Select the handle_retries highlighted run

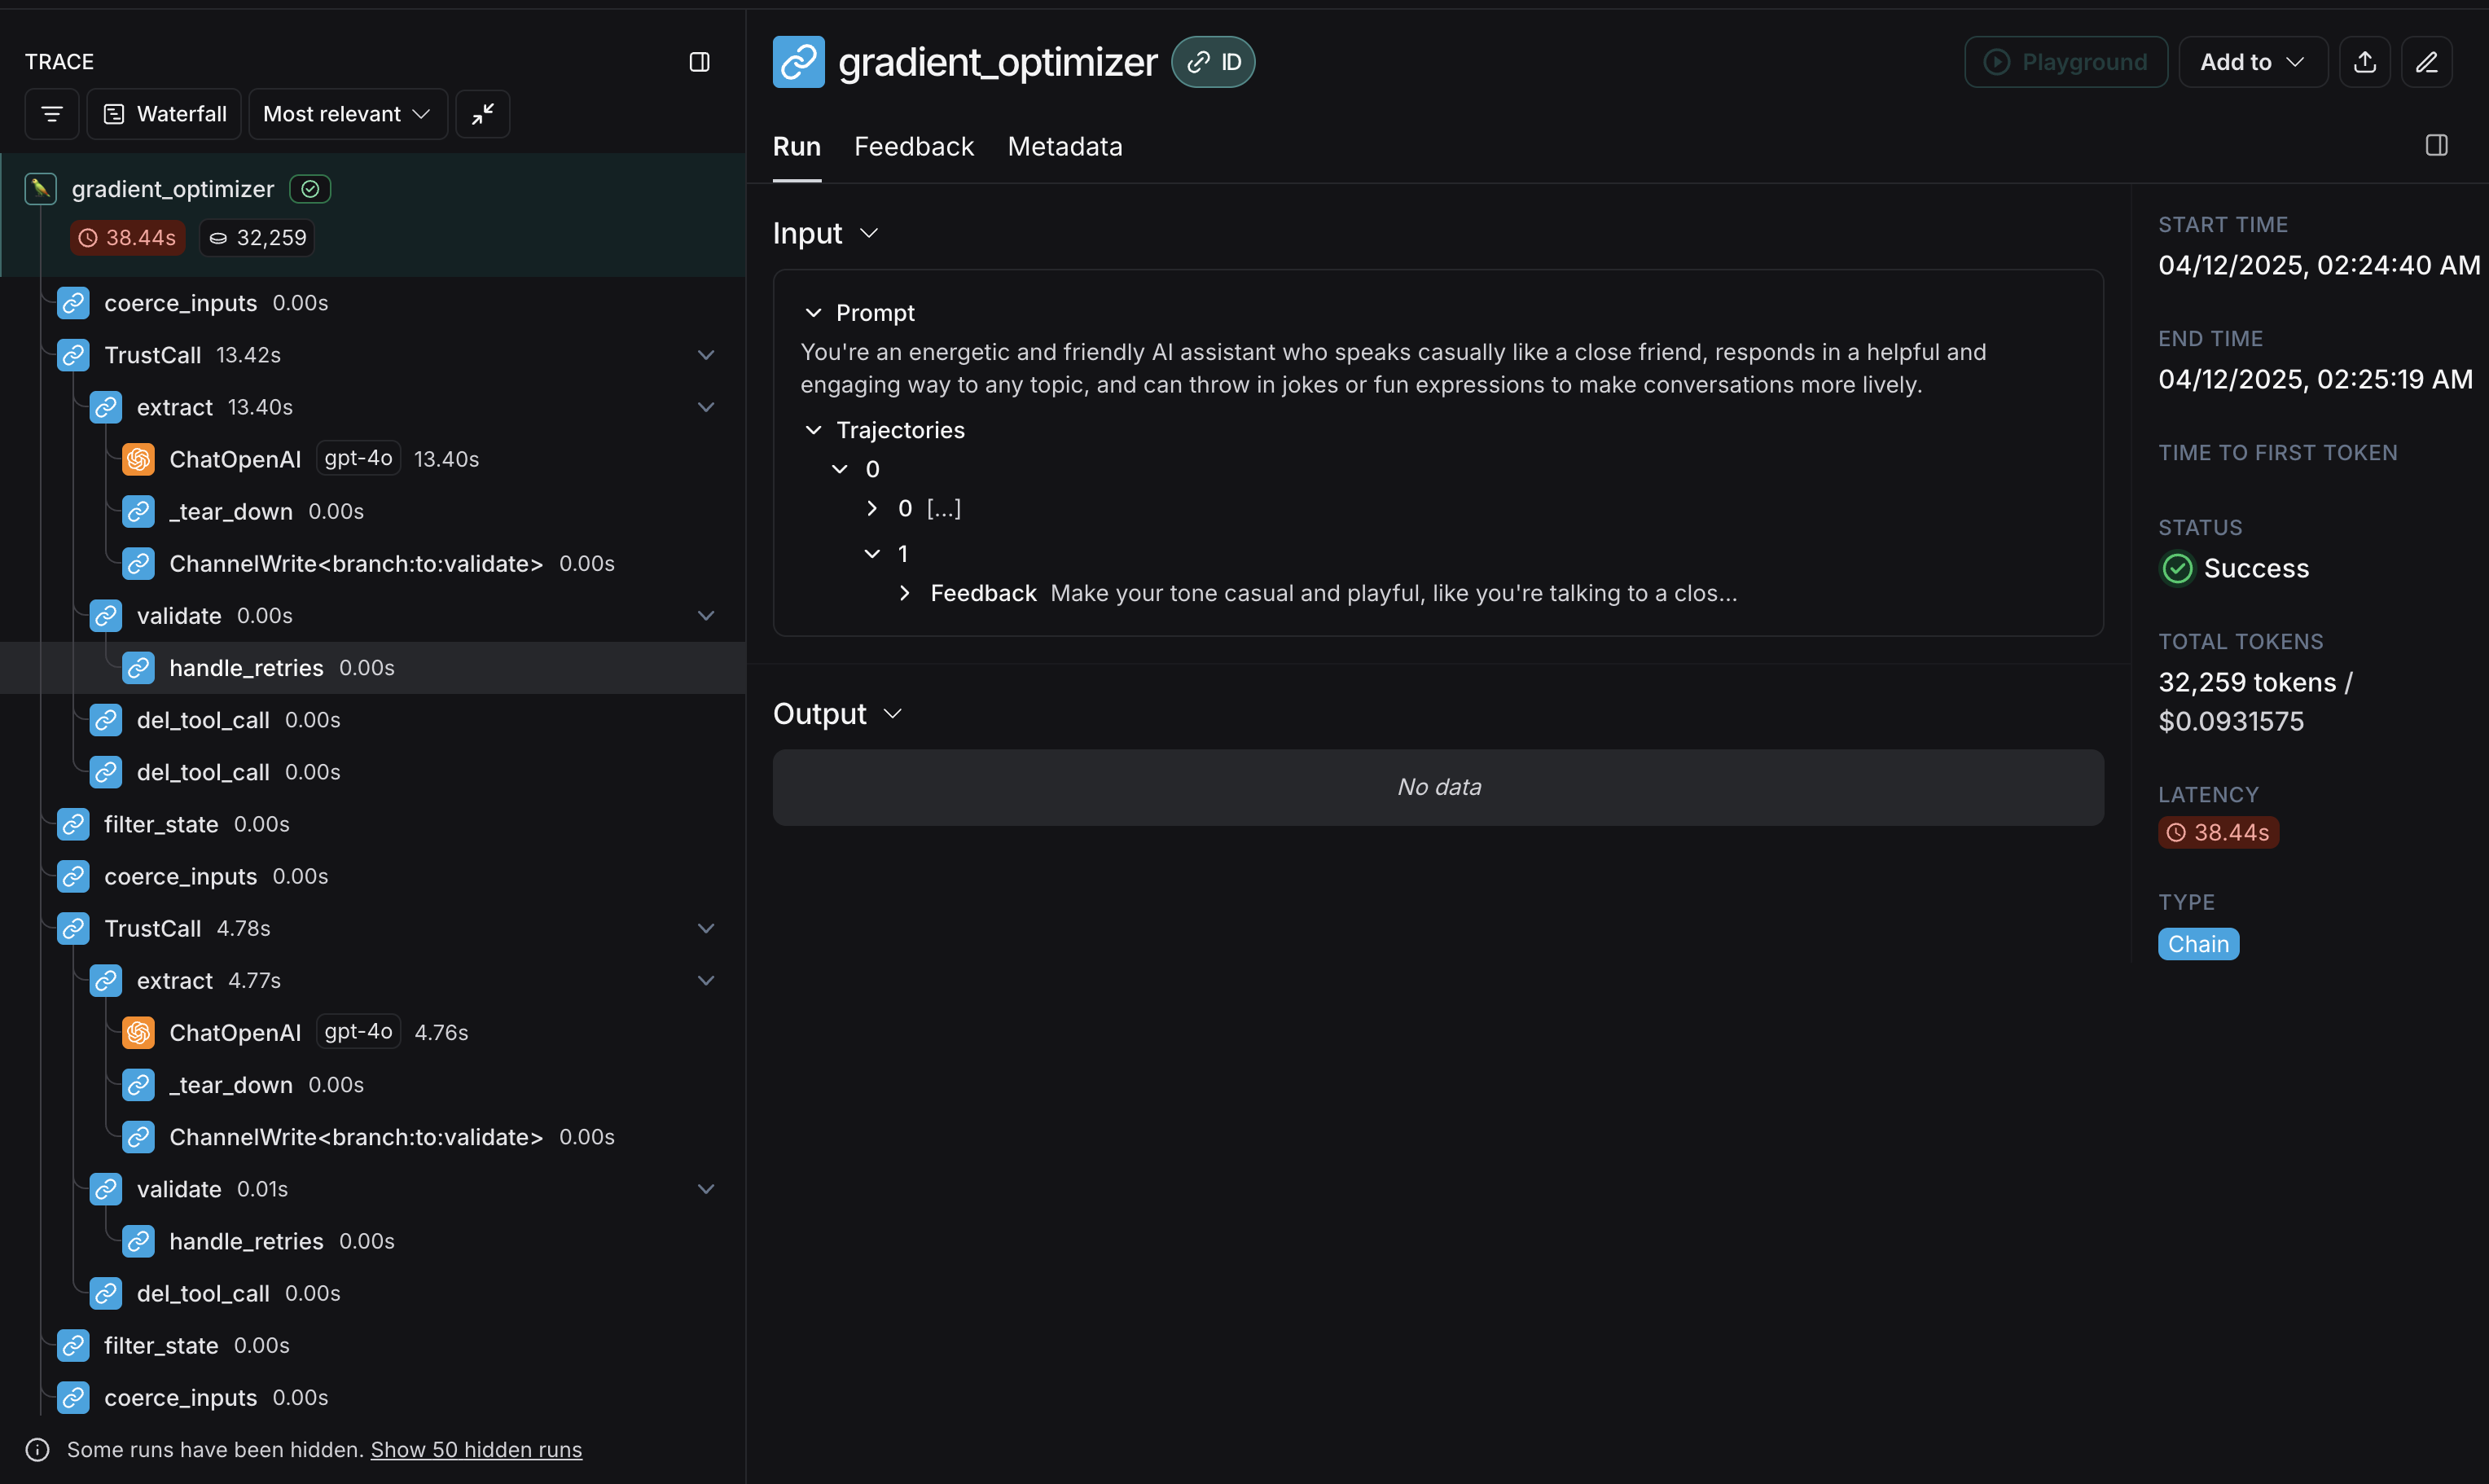point(246,668)
